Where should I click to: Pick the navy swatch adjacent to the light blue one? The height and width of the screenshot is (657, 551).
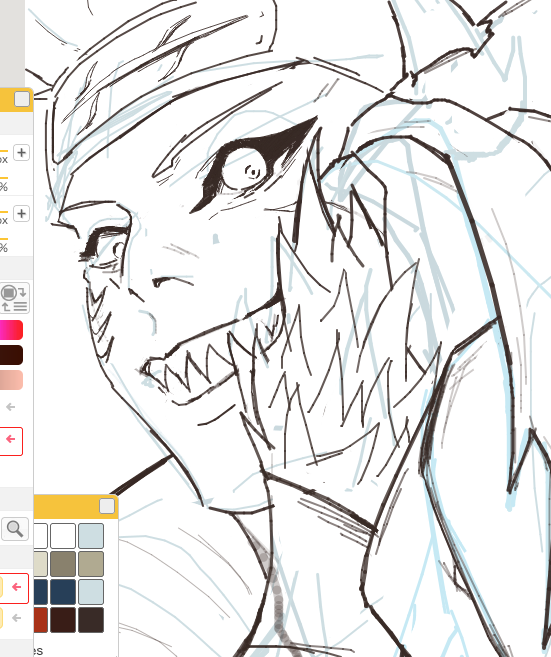coord(63,592)
